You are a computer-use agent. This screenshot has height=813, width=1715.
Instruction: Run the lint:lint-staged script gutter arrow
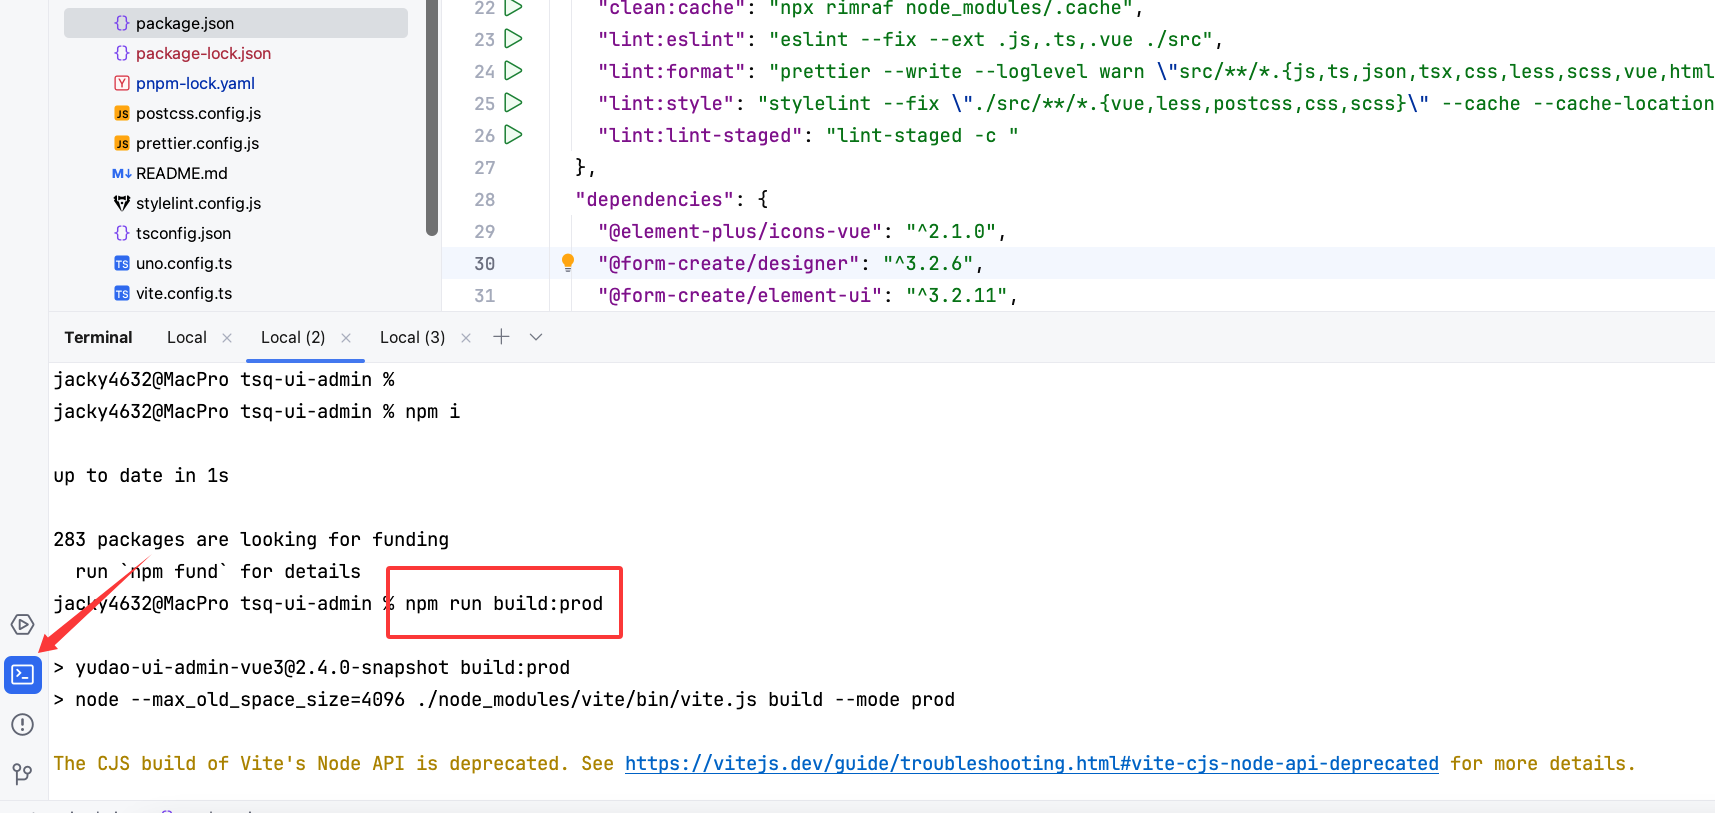click(513, 135)
